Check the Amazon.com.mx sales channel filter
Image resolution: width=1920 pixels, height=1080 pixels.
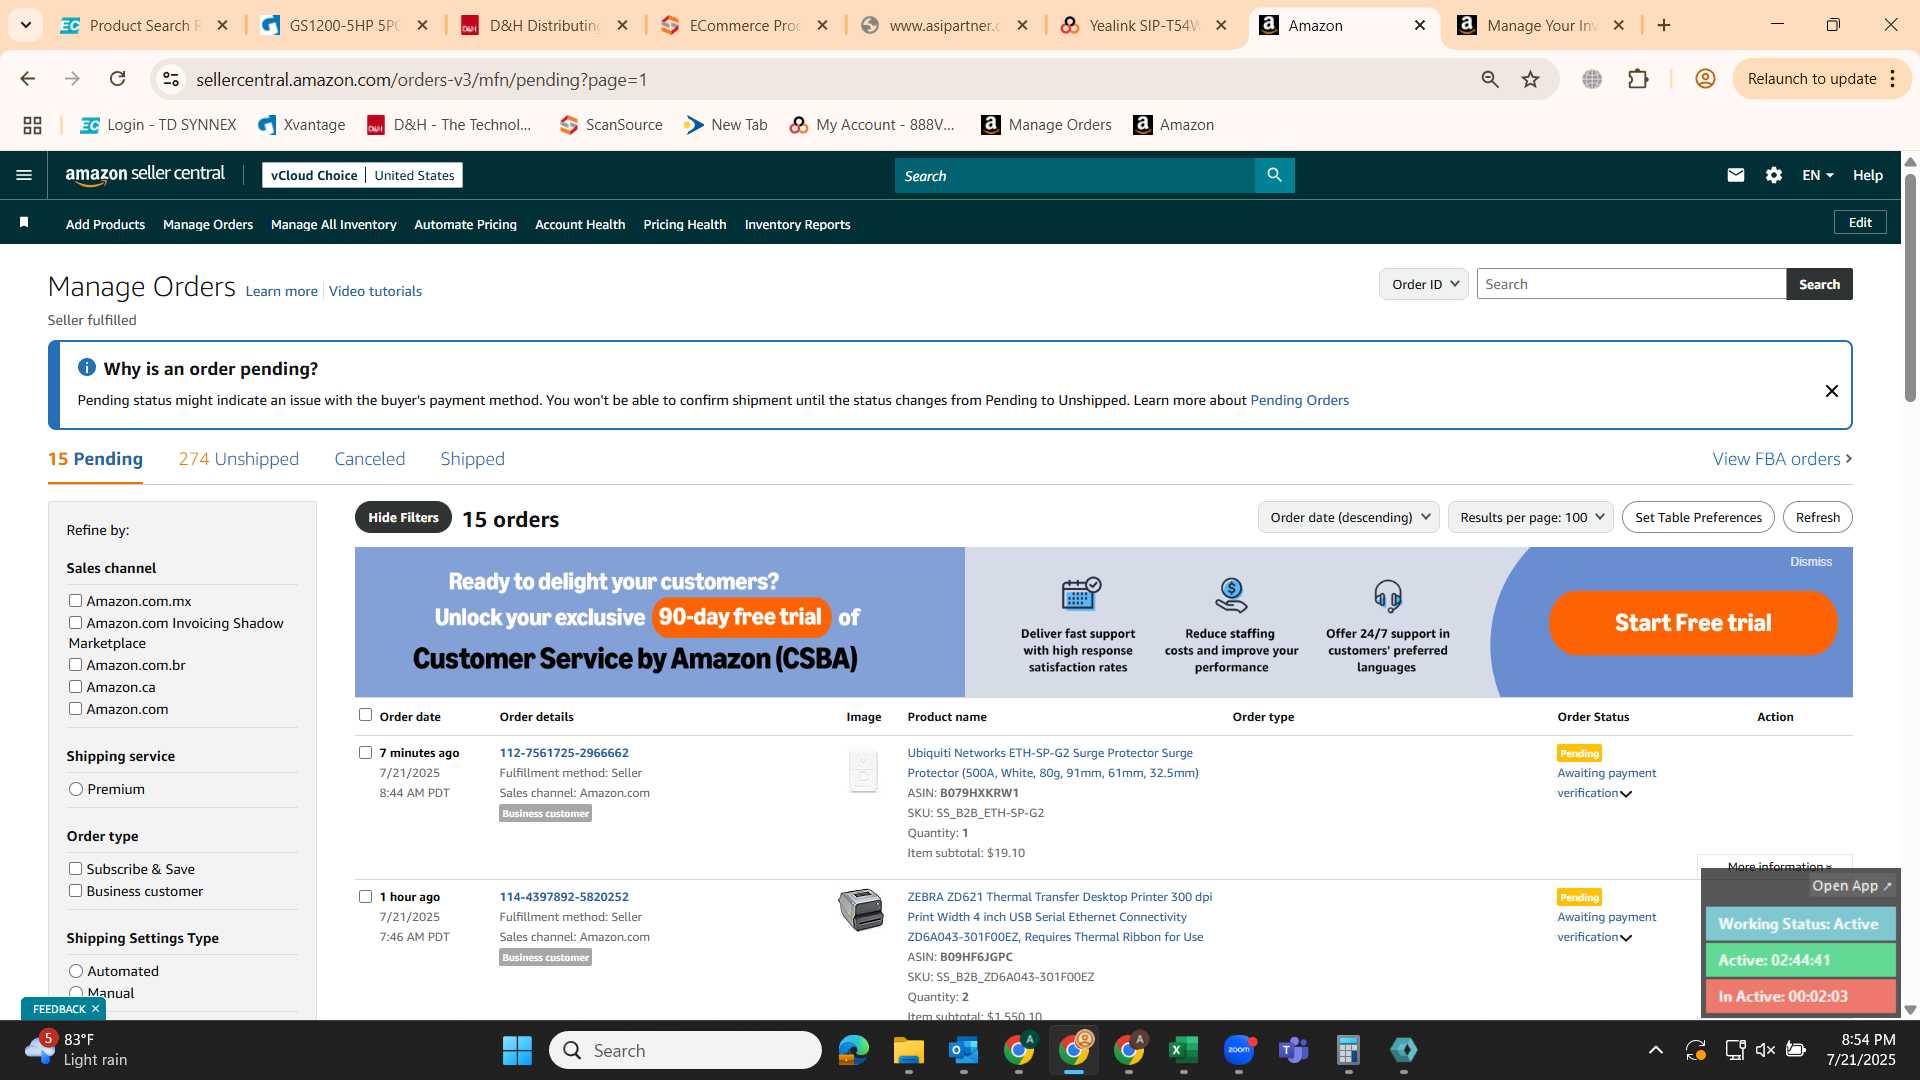(x=75, y=600)
